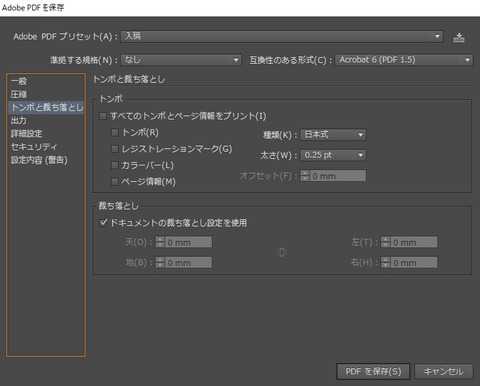Enable すべてのトンボとページ情報をプリント checkbox

[103, 116]
